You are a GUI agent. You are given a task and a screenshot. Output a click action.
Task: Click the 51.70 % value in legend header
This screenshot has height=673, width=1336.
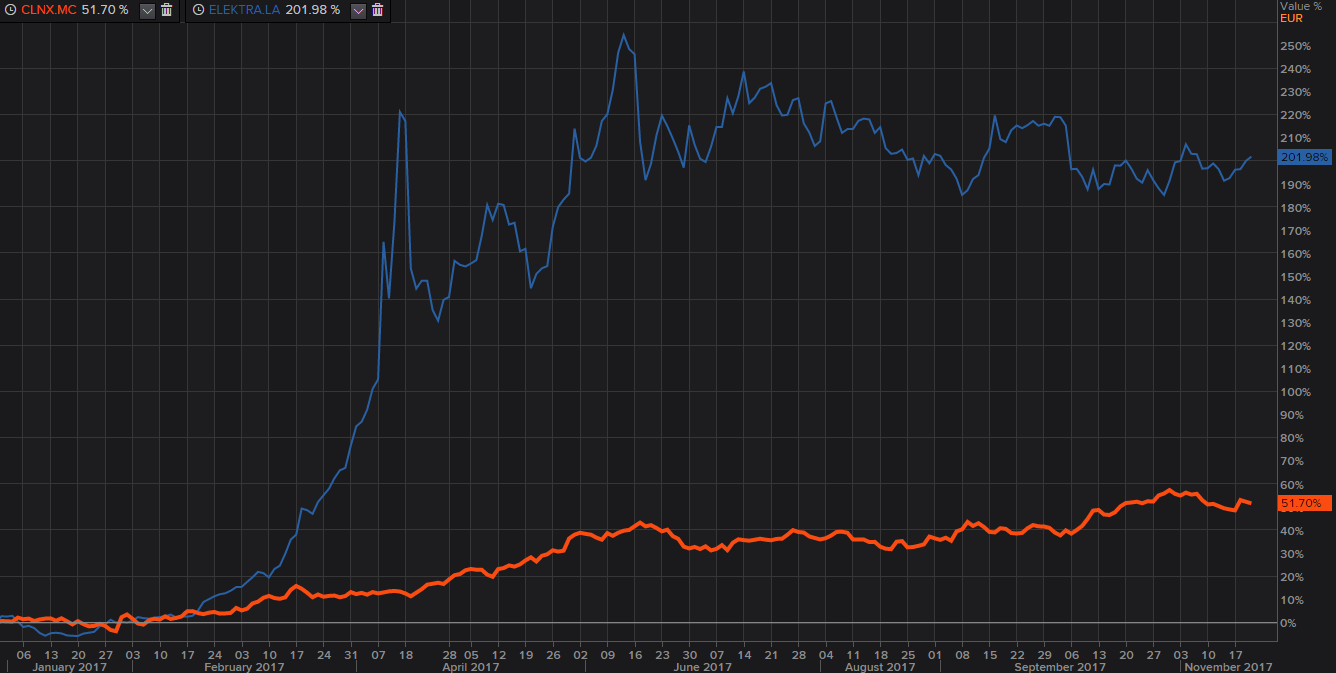pyautogui.click(x=105, y=10)
